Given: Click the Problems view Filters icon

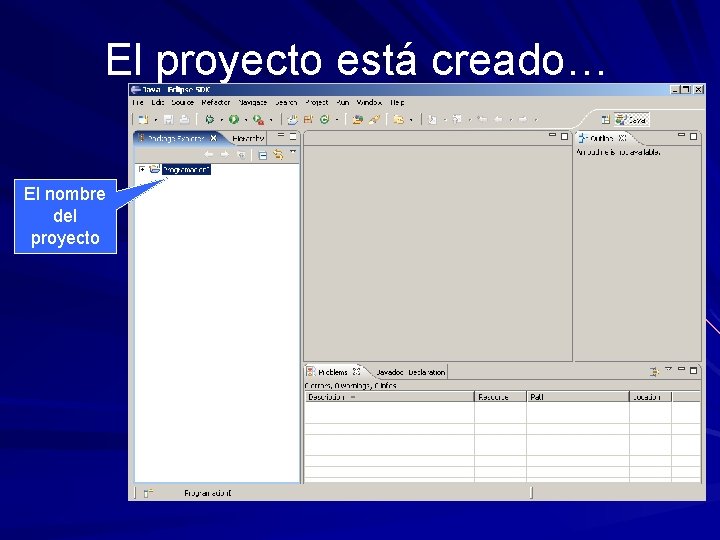Looking at the screenshot, I should point(654,372).
